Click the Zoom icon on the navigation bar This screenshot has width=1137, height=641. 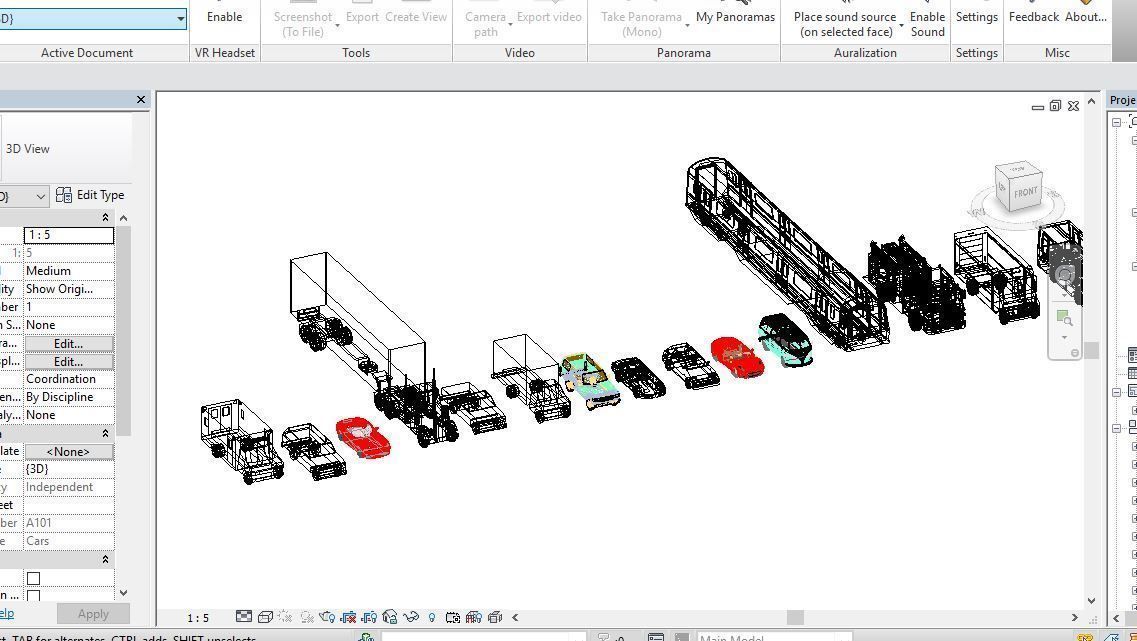[1064, 318]
